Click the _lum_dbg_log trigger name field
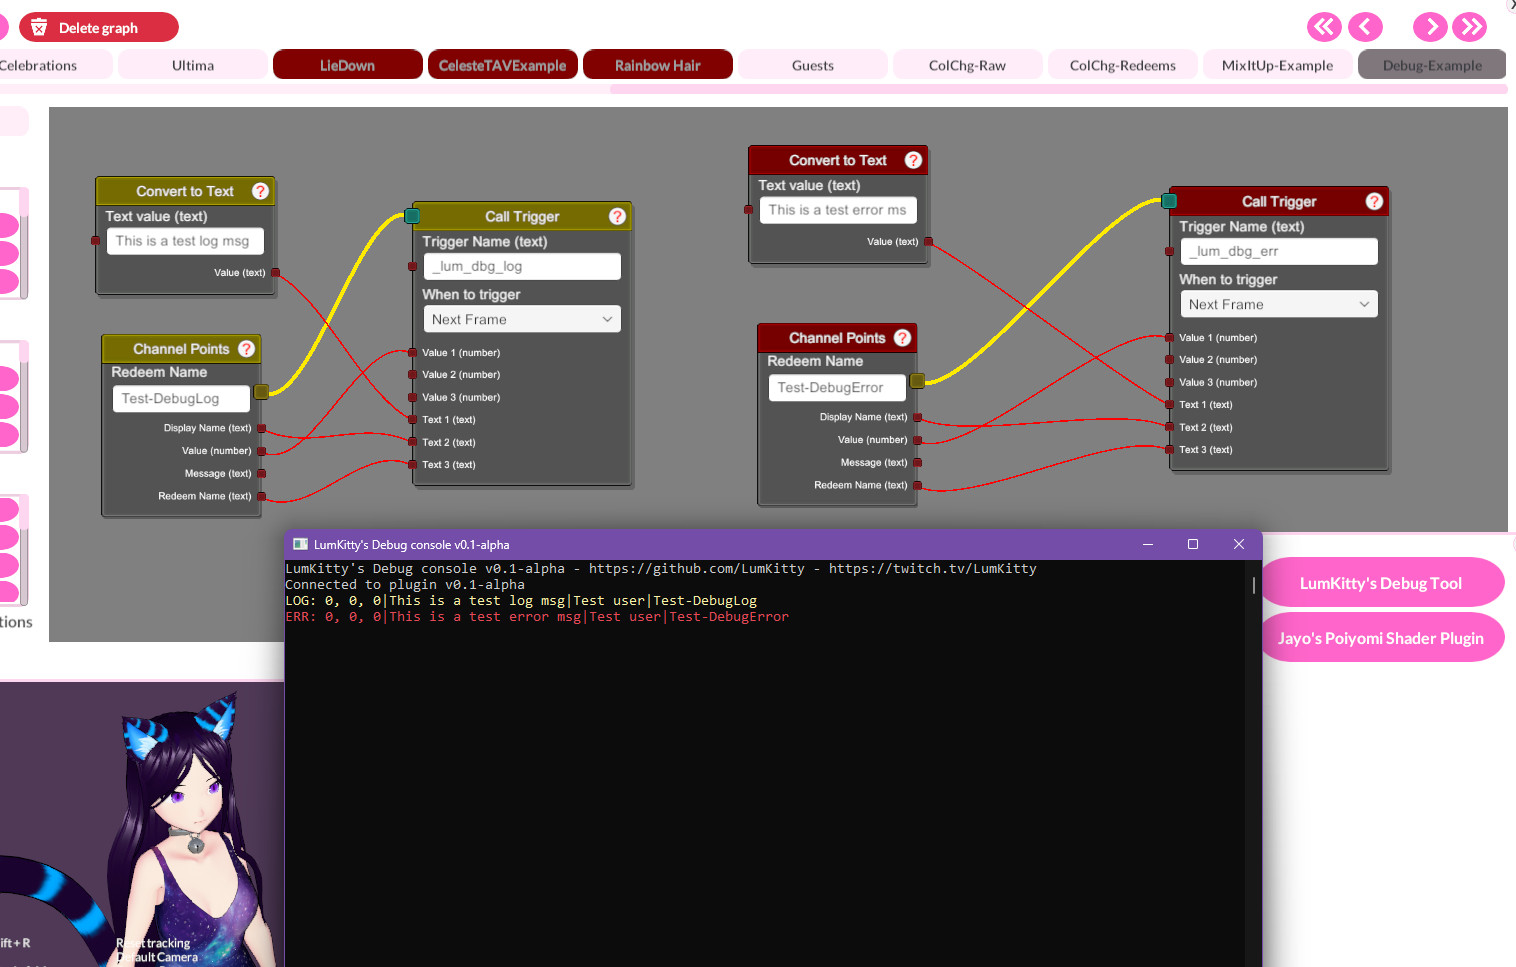Screen dimensions: 1516x967 [x=522, y=266]
